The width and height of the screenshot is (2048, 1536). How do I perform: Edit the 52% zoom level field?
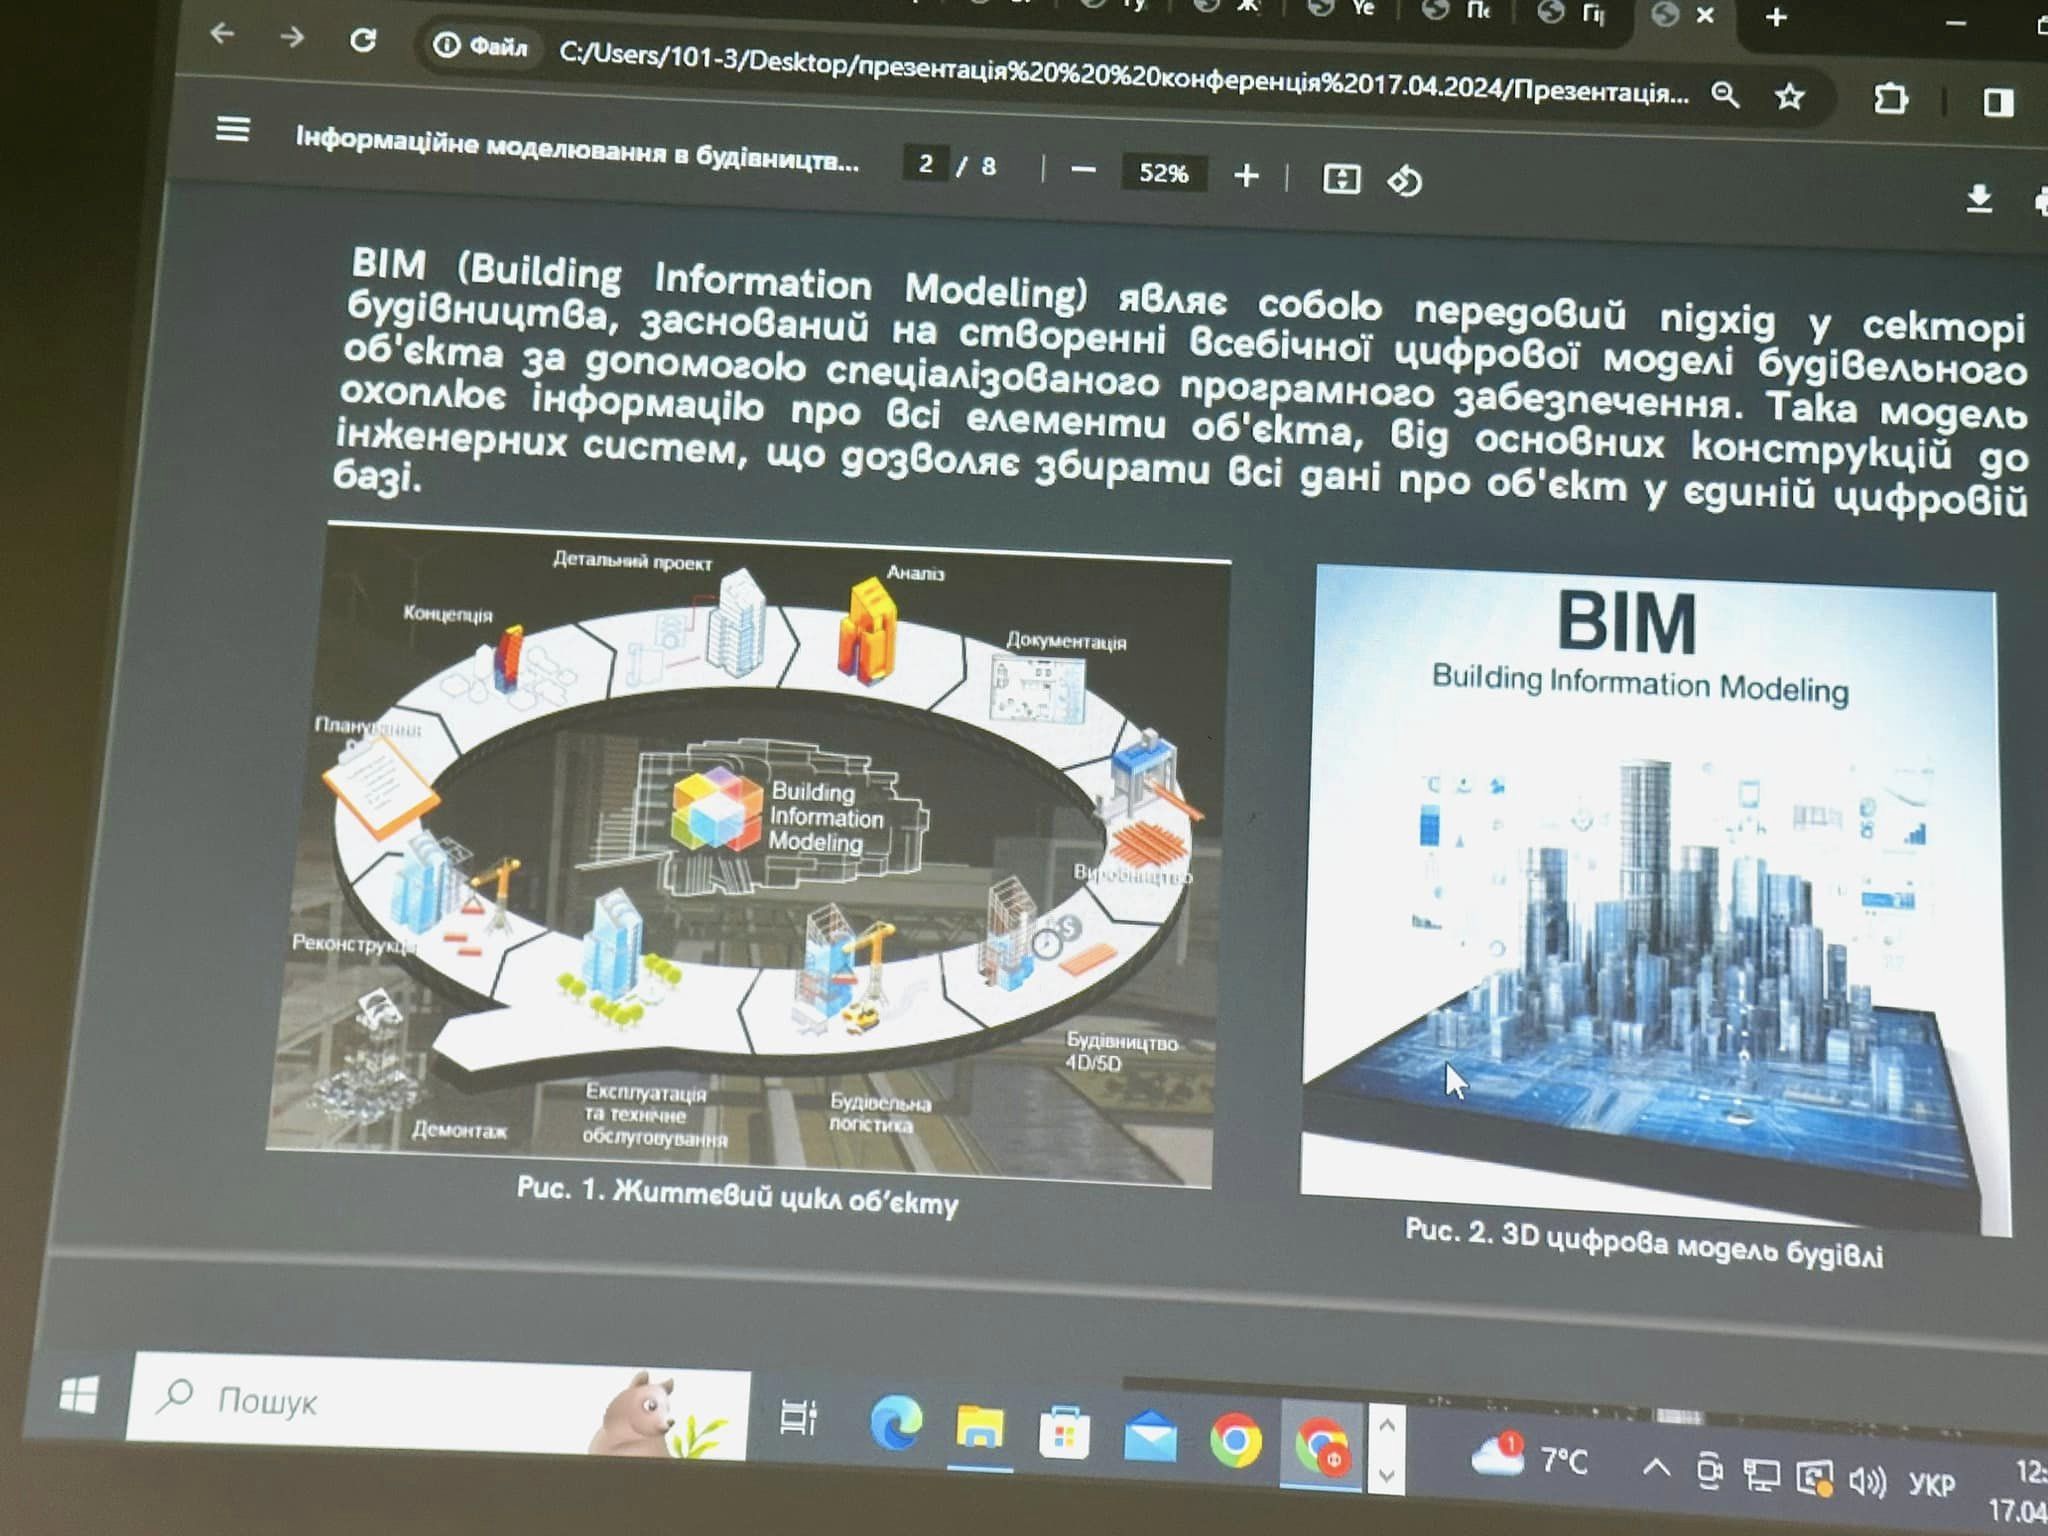click(x=1163, y=173)
